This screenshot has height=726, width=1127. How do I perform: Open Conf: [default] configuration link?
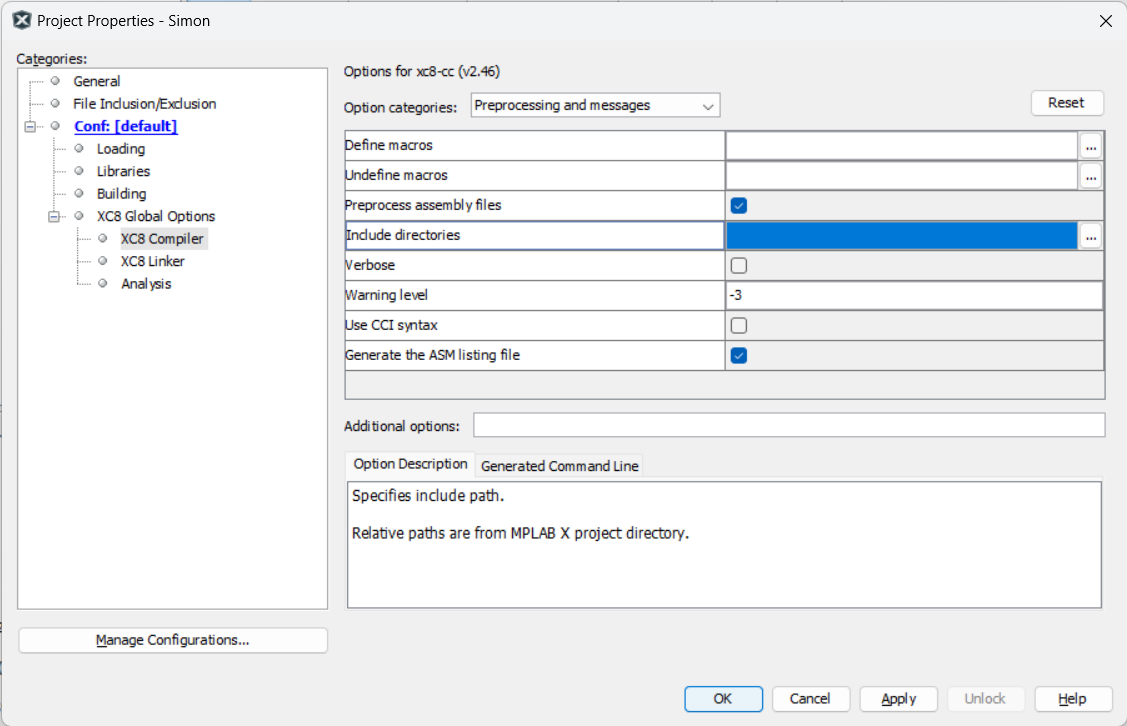(x=126, y=127)
